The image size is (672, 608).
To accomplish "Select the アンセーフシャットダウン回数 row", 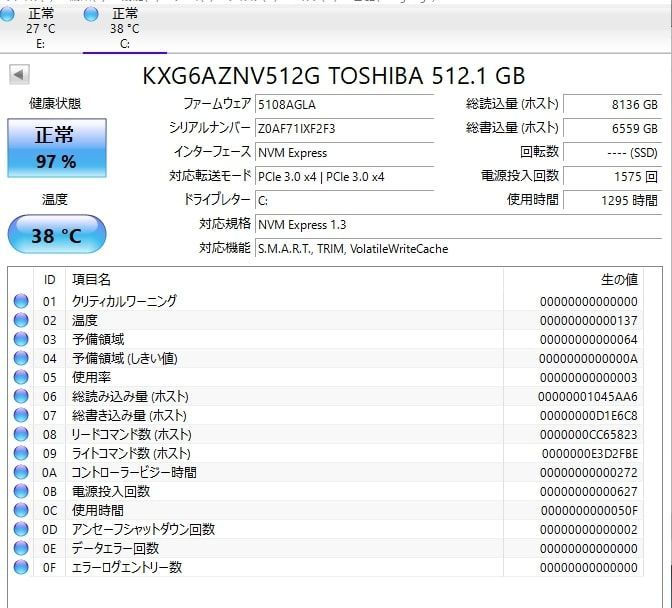I will [x=326, y=529].
